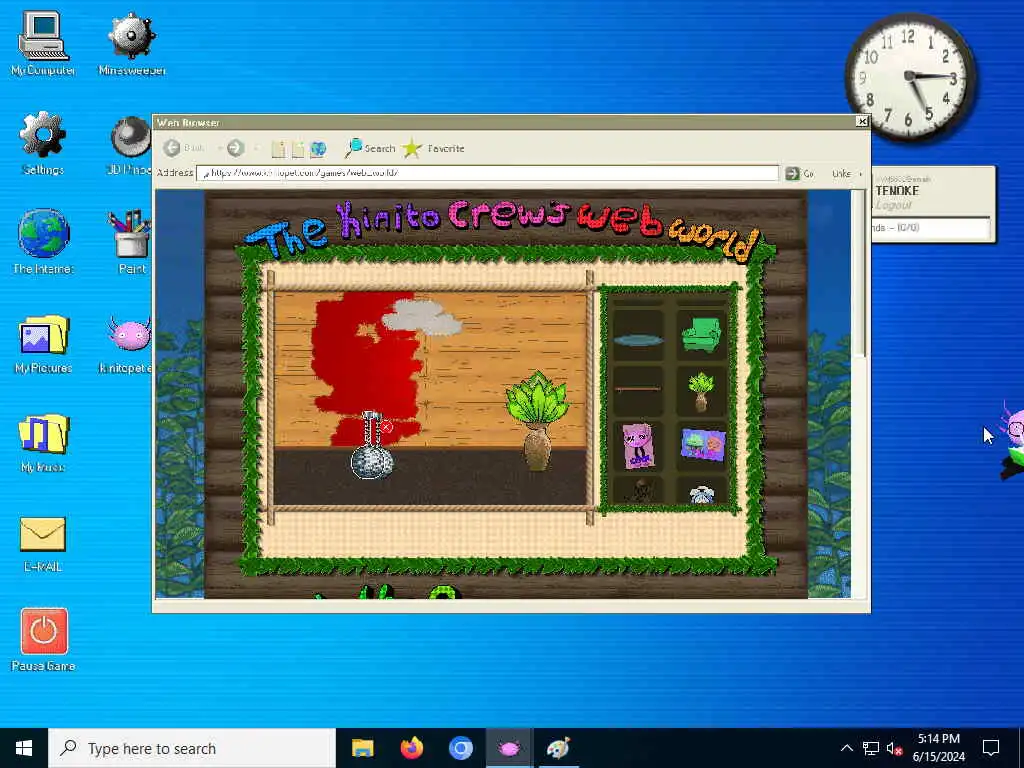
Task: Pick the blue oval rug from inventory
Action: (637, 340)
